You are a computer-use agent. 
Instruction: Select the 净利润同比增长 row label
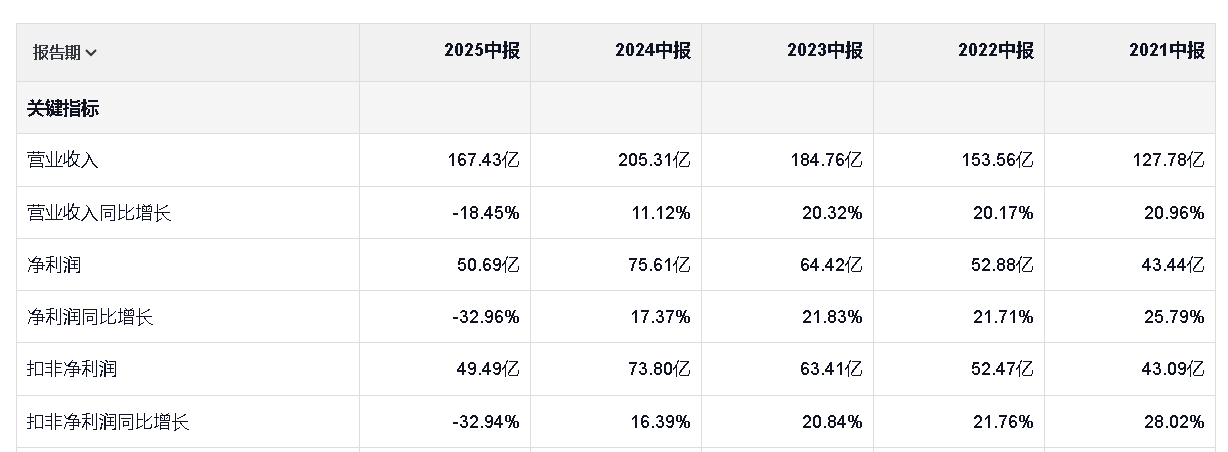tap(90, 317)
